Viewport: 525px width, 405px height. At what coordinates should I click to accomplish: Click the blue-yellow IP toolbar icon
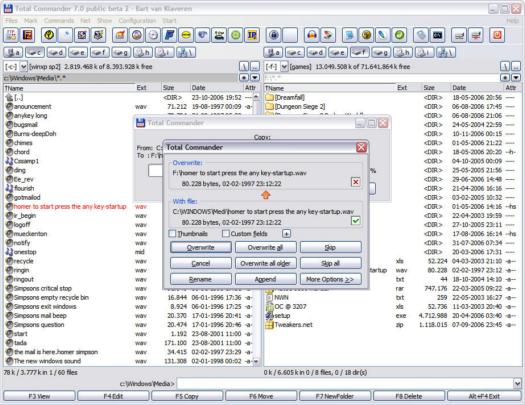pos(252,35)
